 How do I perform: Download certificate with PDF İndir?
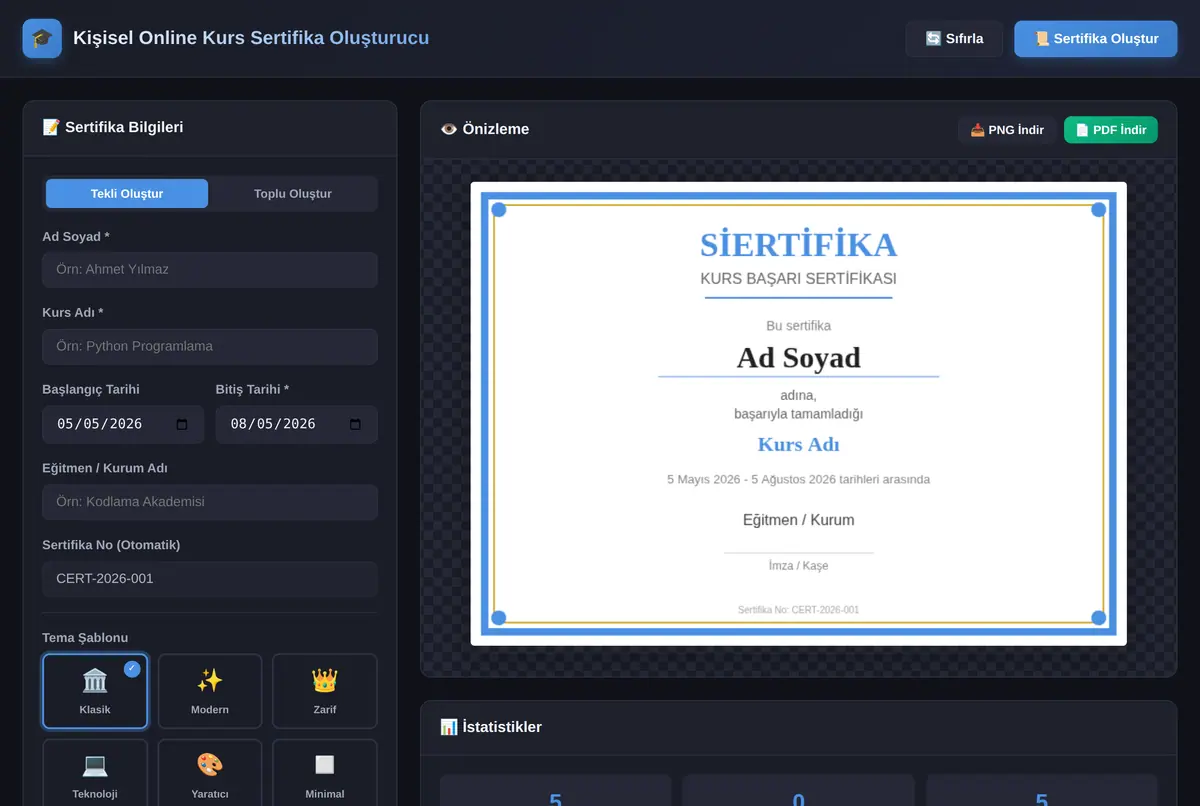1111,130
